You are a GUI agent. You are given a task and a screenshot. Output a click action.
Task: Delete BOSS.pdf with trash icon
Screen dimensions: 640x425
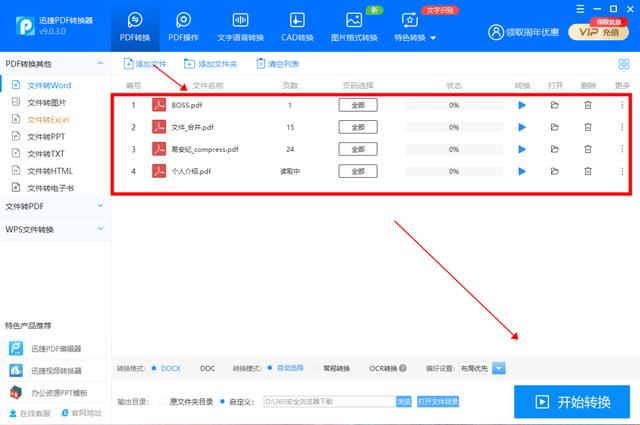click(588, 105)
